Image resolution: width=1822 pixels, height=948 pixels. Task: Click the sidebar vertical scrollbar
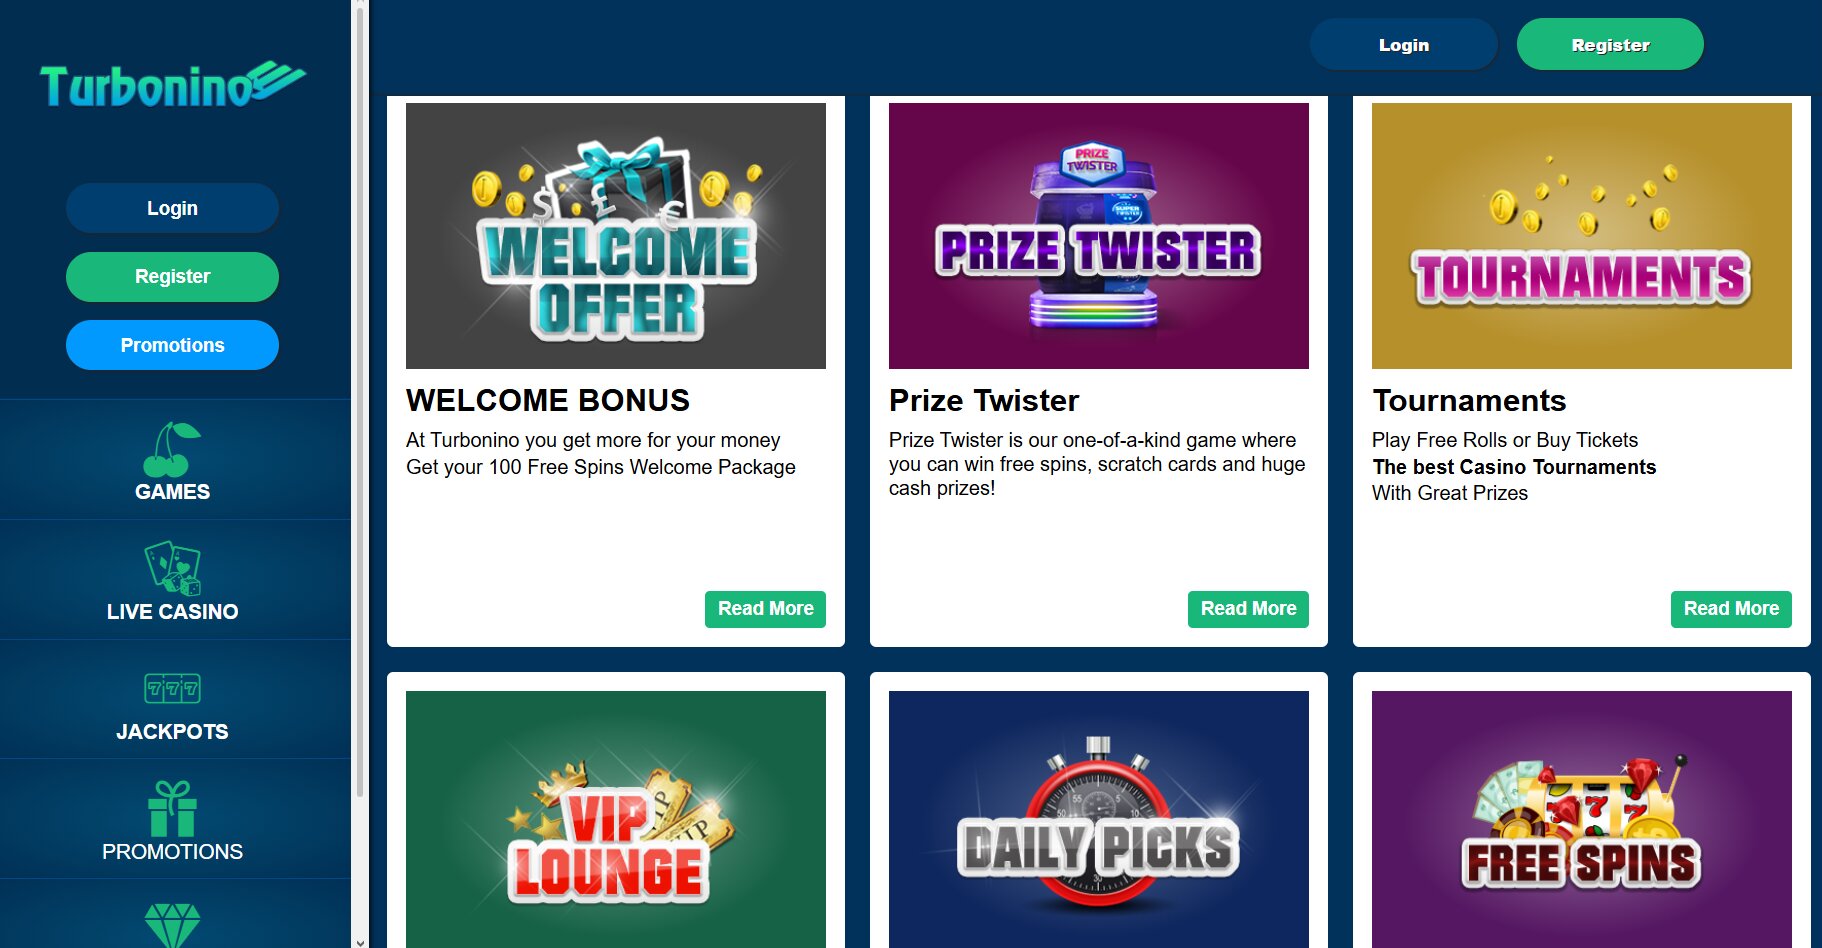360,400
